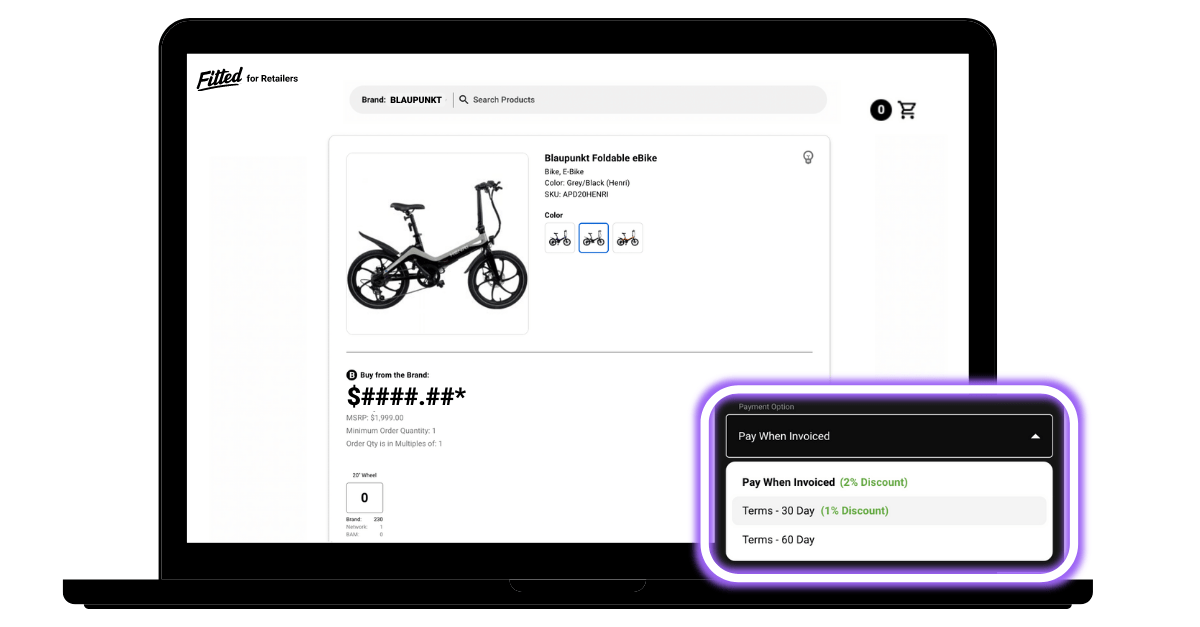The height and width of the screenshot is (627, 1200).
Task: Click the lightbulb icon on product card
Action: click(808, 157)
